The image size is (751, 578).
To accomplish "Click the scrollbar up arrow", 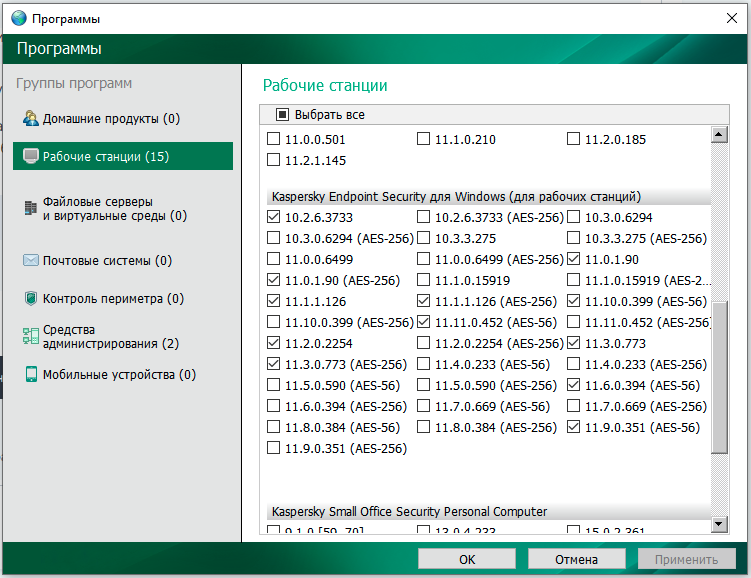I will click(719, 135).
